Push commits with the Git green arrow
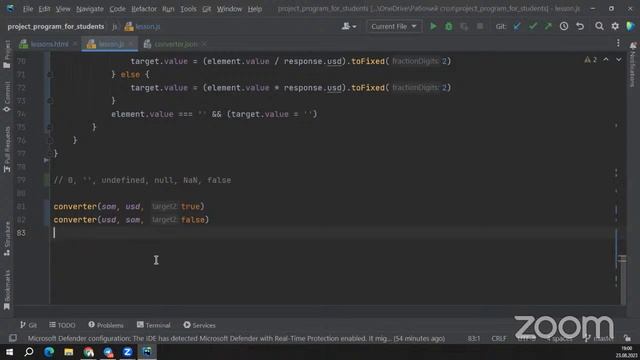This screenshot has width=640, height=360. click(548, 27)
